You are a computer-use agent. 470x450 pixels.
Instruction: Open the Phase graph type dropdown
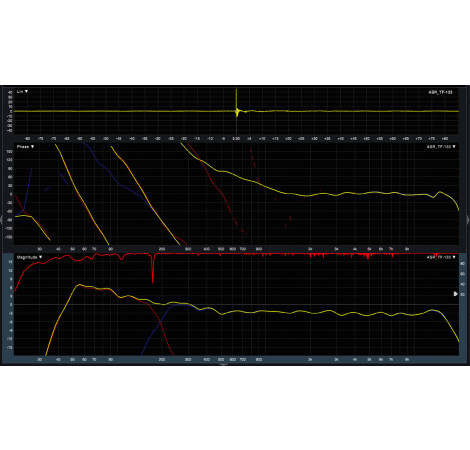tap(25, 147)
